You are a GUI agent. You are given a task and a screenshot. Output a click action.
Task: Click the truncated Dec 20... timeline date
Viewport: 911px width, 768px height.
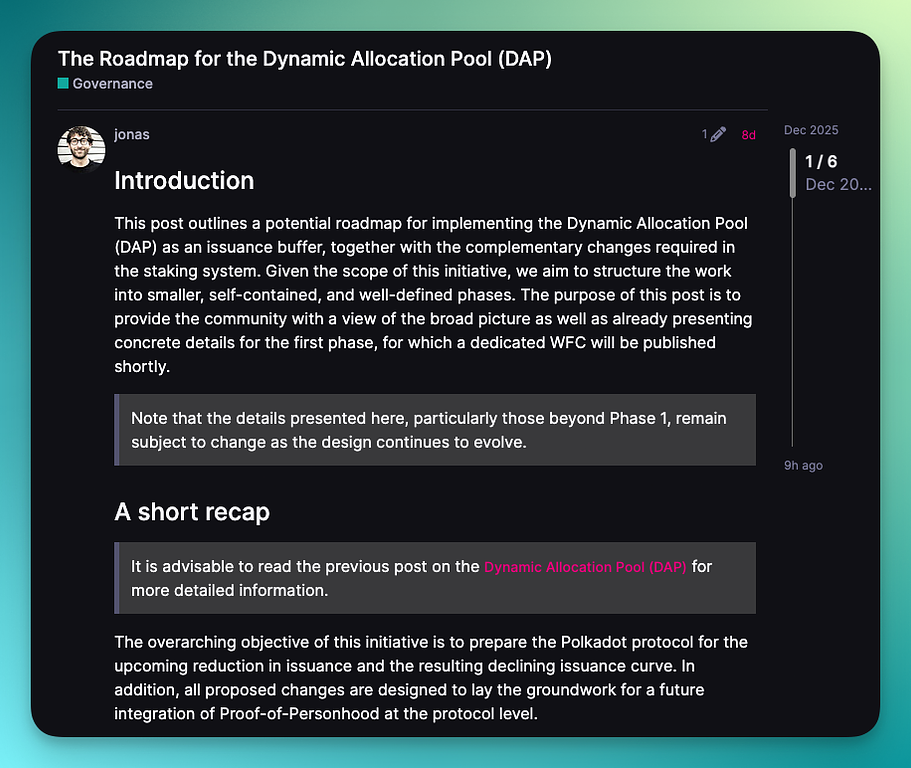point(838,184)
